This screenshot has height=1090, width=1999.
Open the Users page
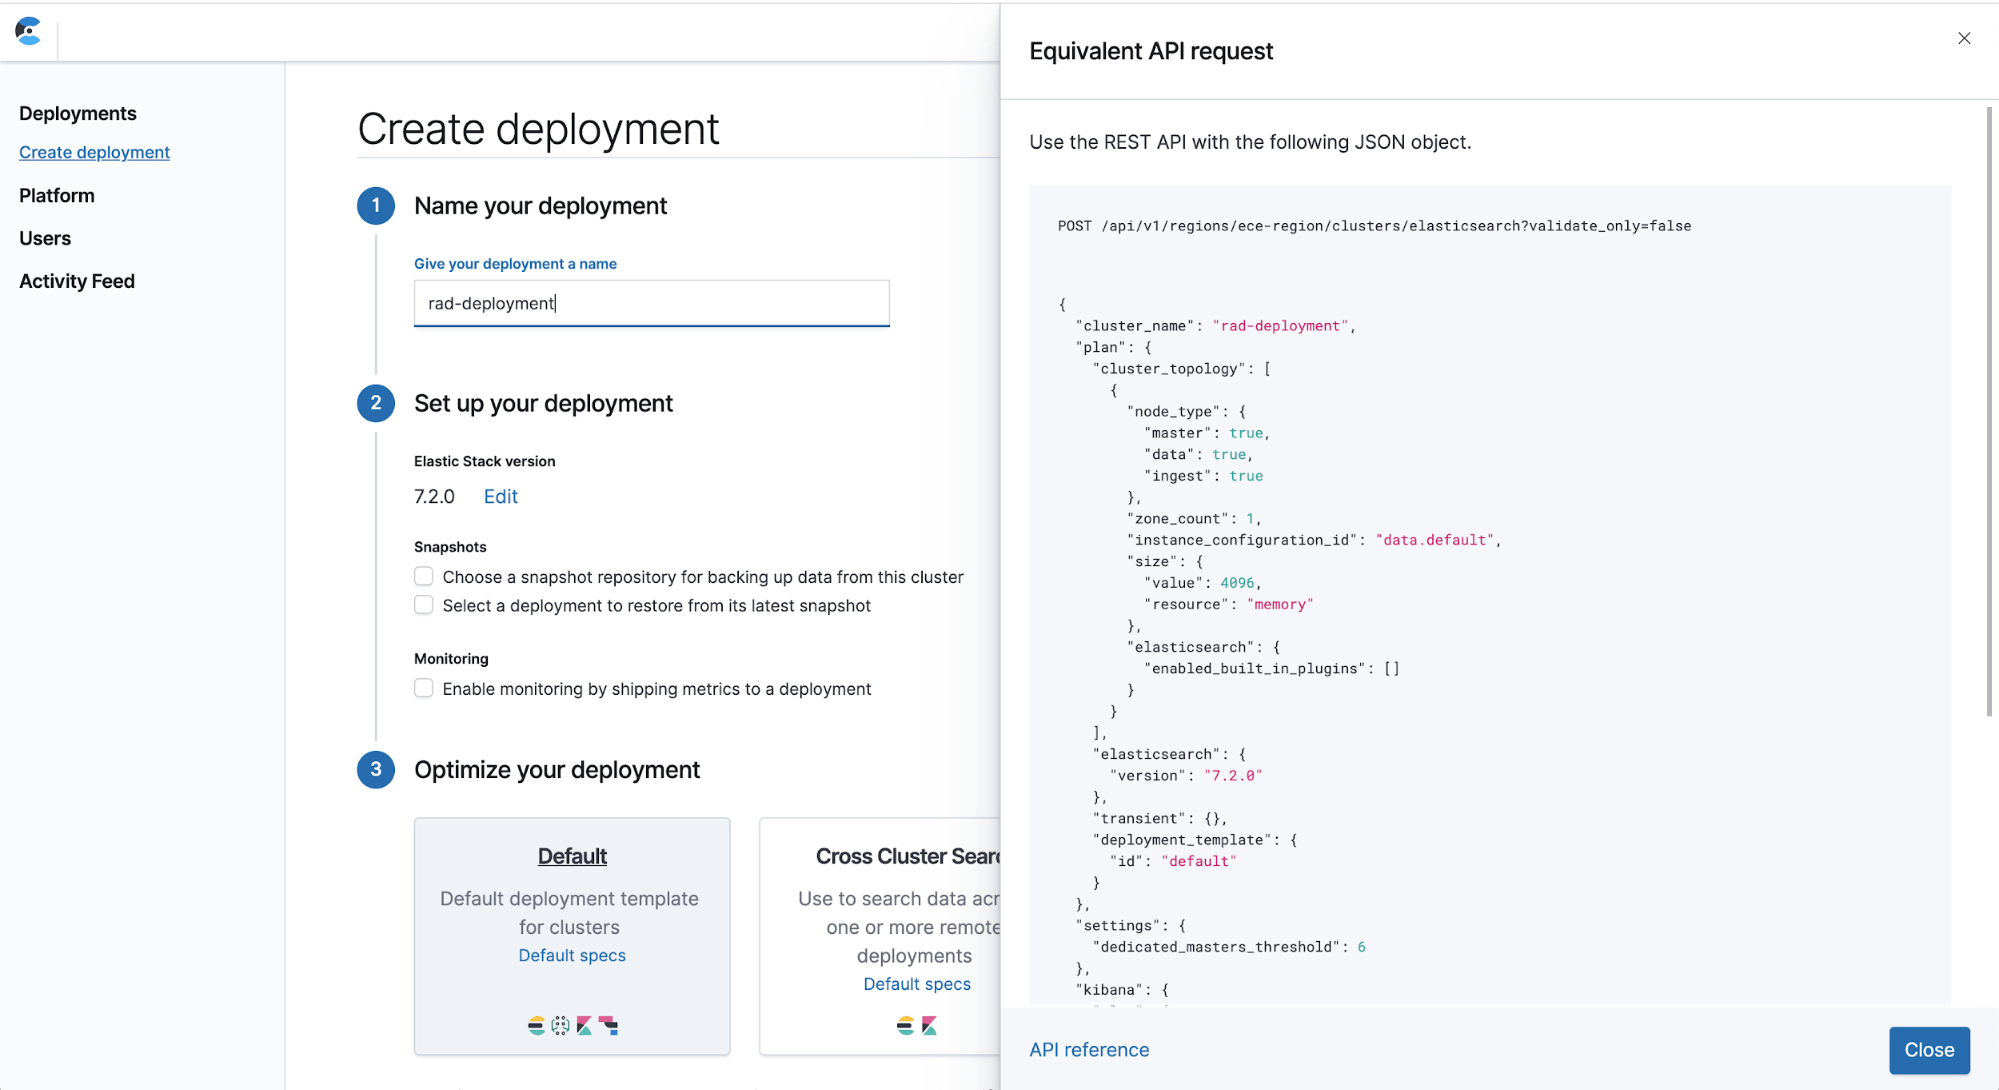coord(44,238)
